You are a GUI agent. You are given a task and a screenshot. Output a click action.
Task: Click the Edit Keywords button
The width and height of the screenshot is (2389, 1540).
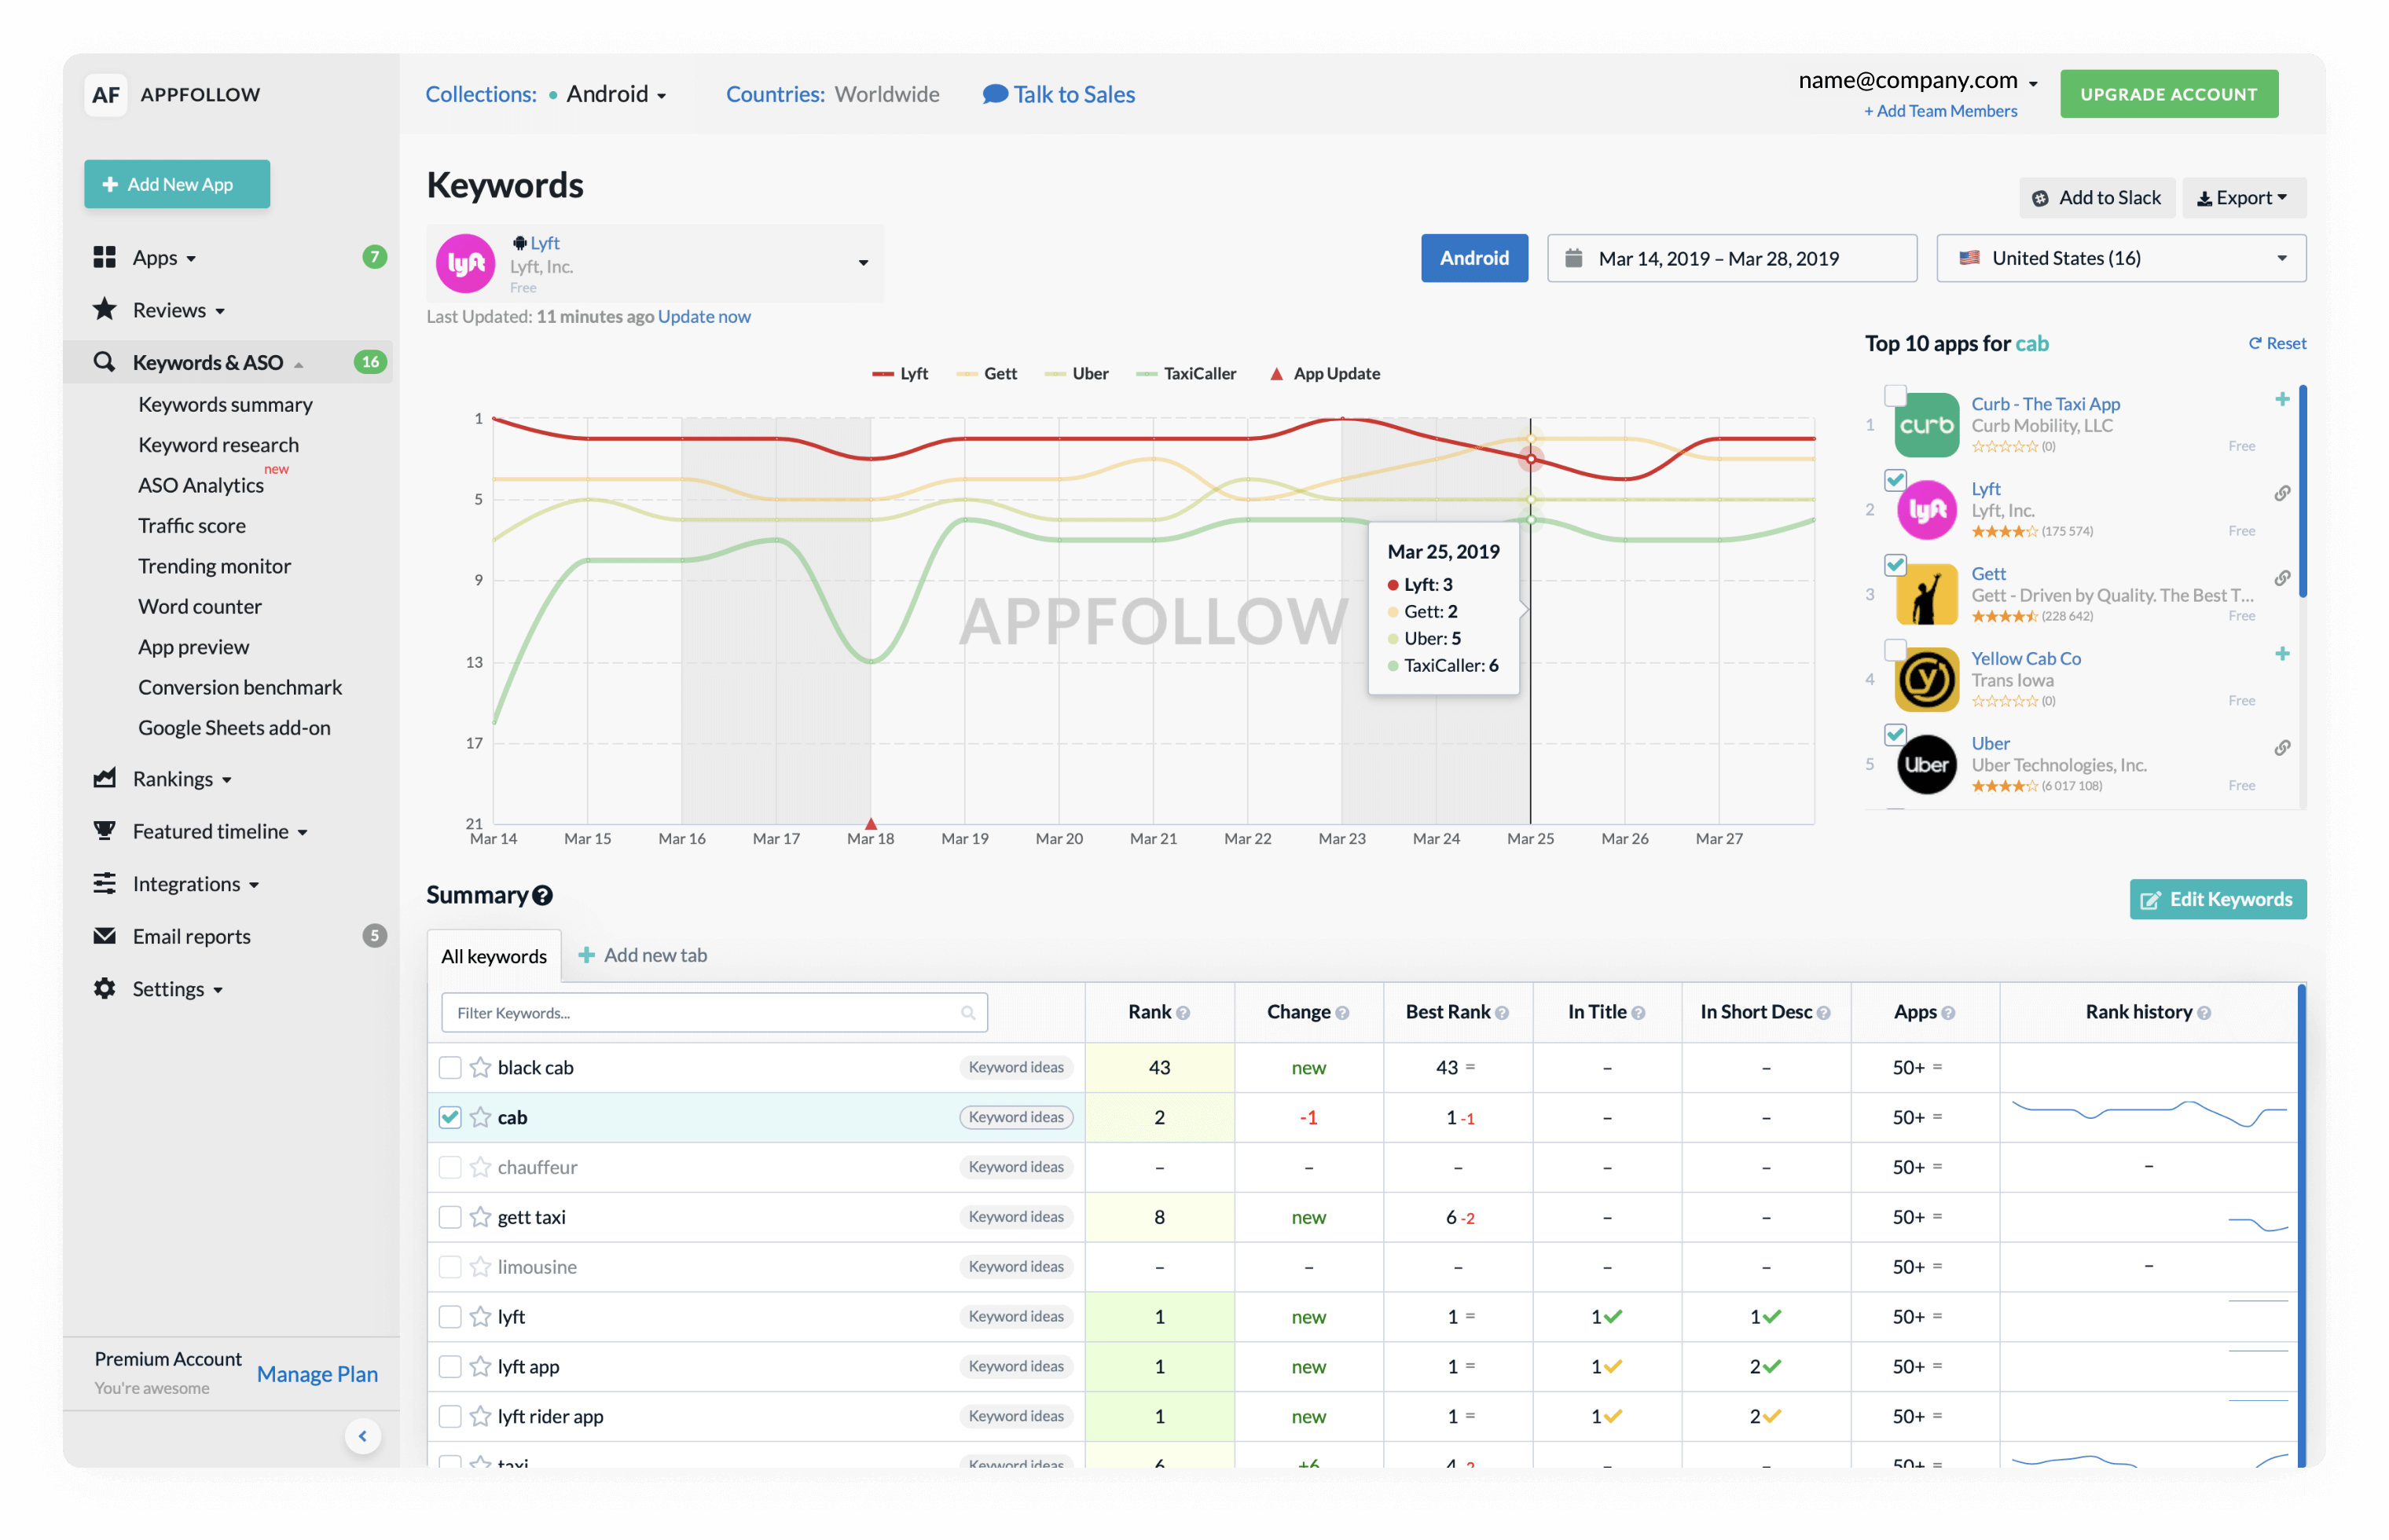(x=2217, y=899)
